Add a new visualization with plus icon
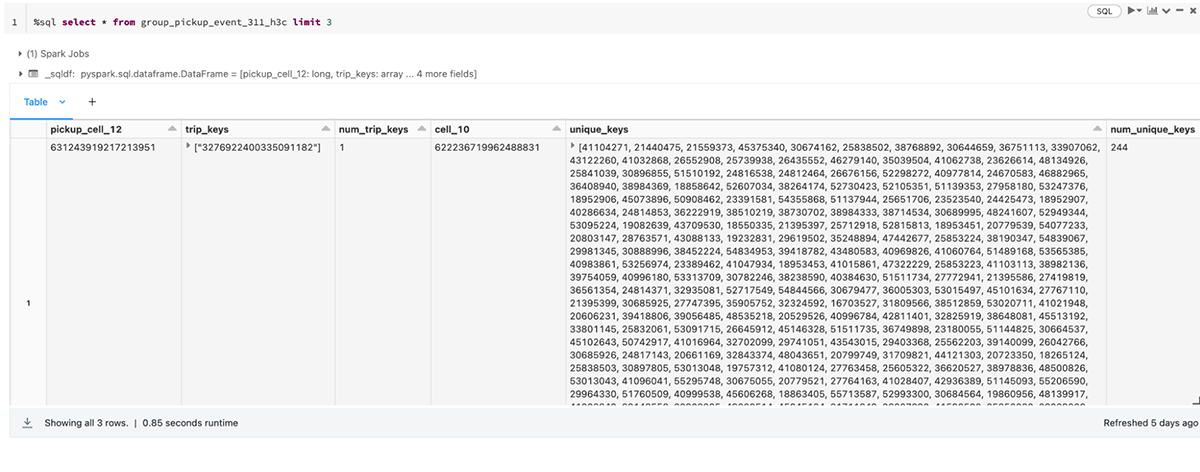 coord(92,102)
